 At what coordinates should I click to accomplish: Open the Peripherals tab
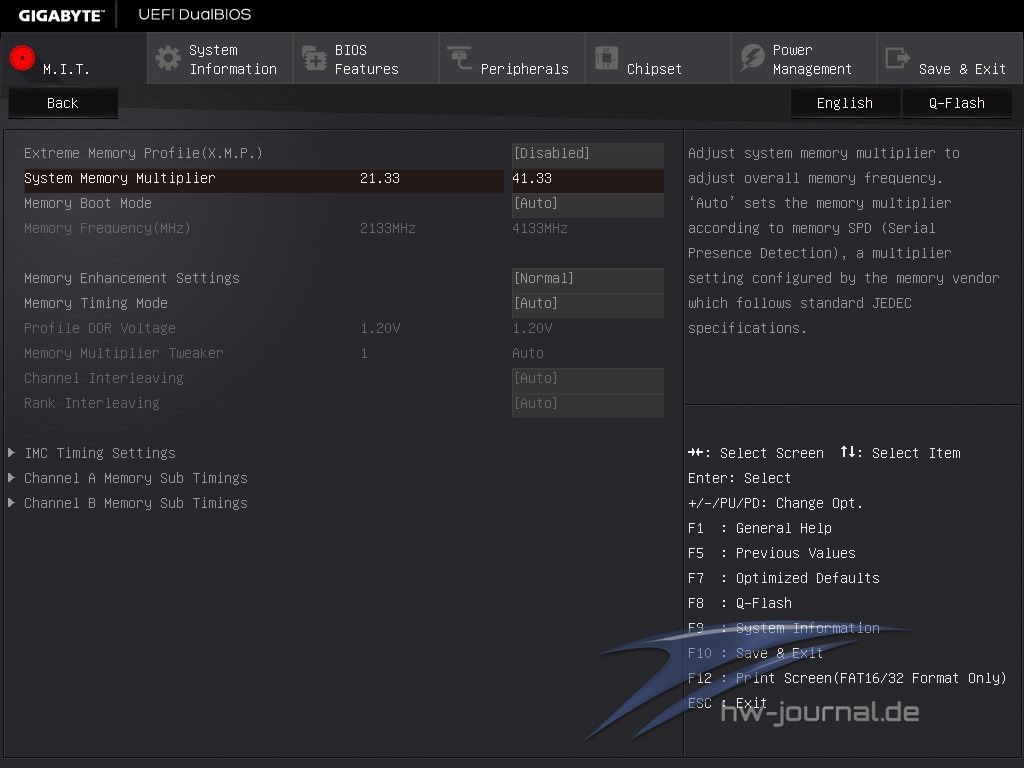[512, 58]
